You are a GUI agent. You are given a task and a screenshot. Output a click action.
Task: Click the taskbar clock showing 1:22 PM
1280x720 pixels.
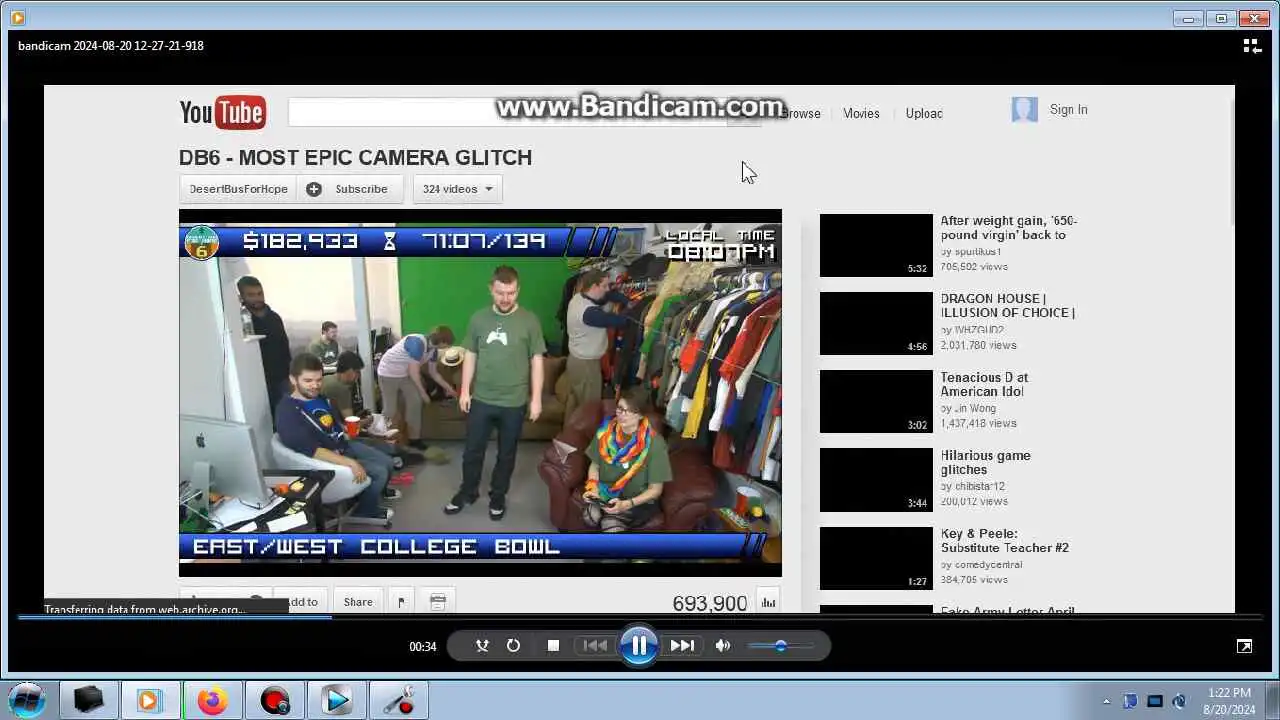coord(1229,701)
